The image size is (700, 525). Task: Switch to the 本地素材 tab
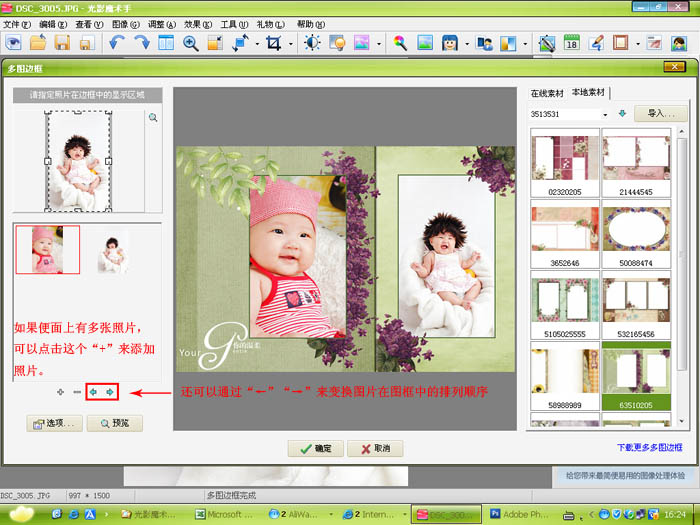click(588, 92)
